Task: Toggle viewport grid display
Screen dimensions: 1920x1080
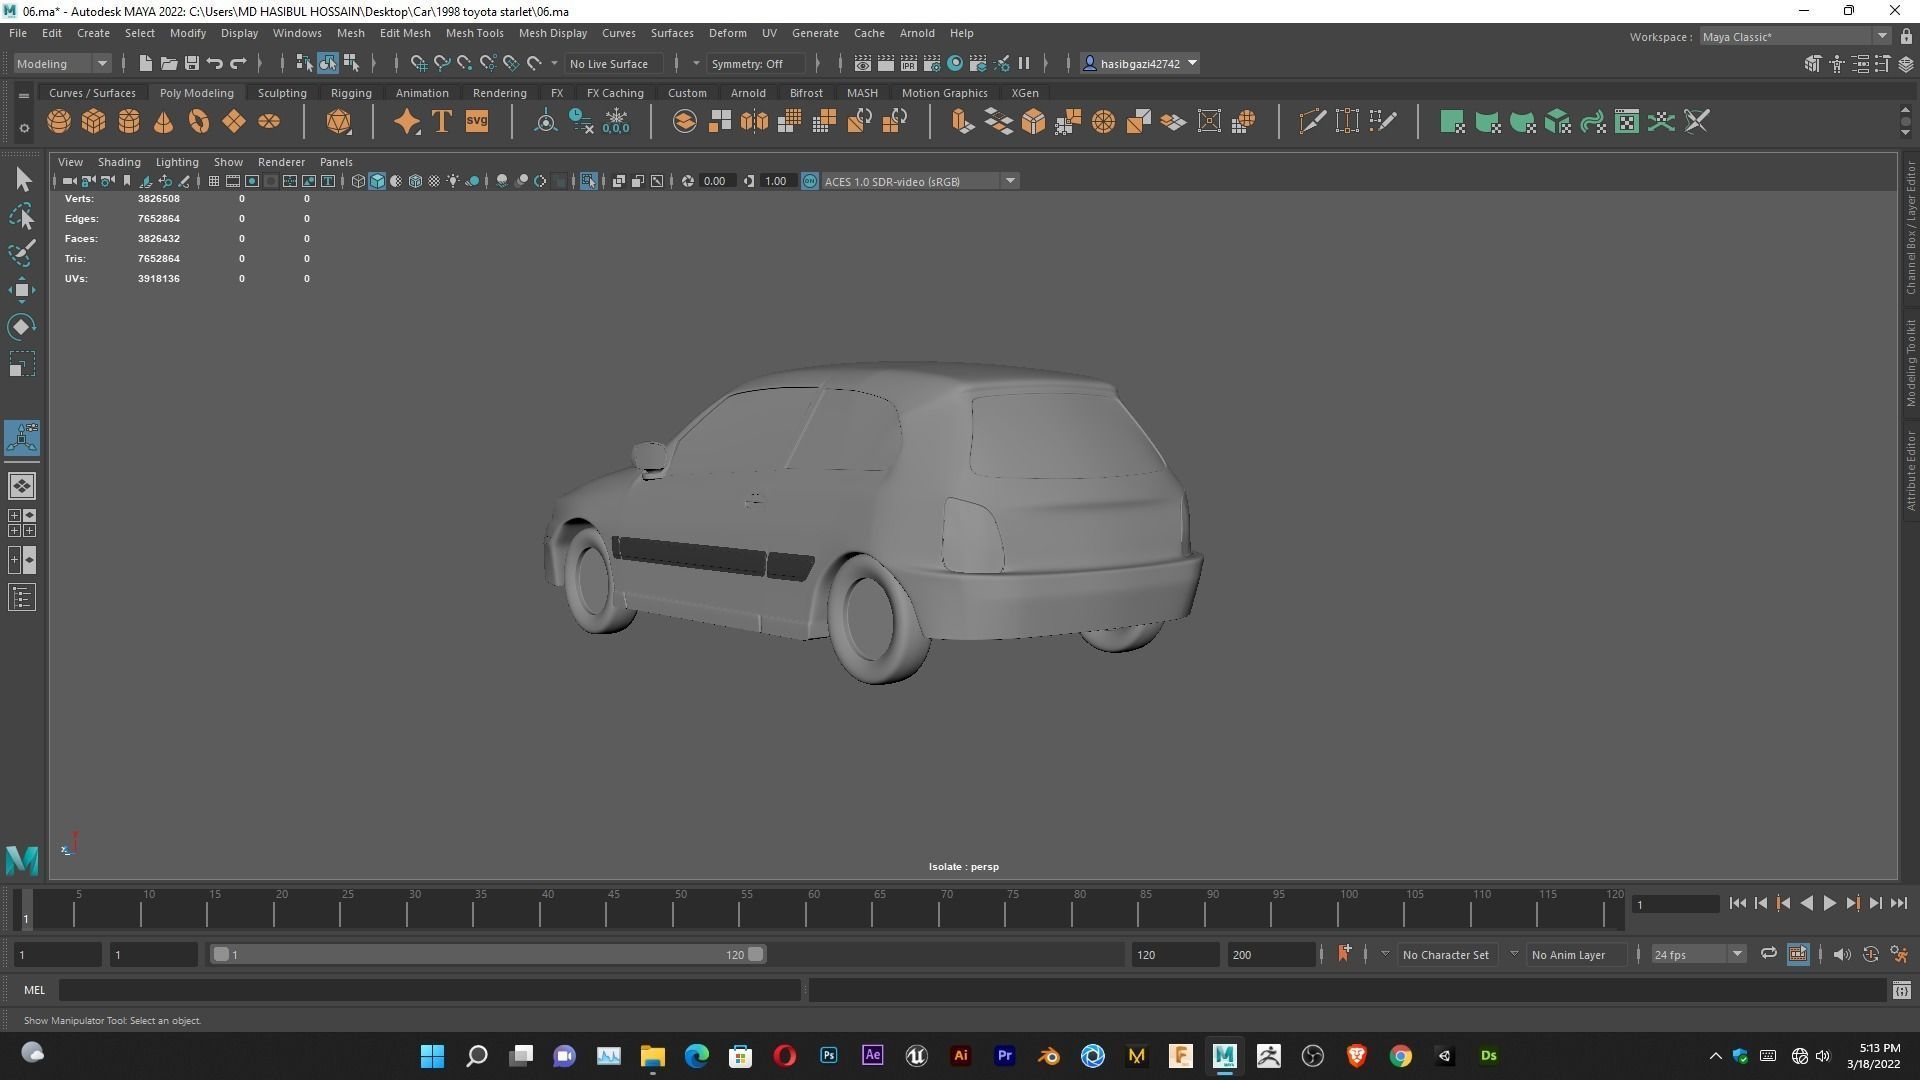Action: (213, 181)
